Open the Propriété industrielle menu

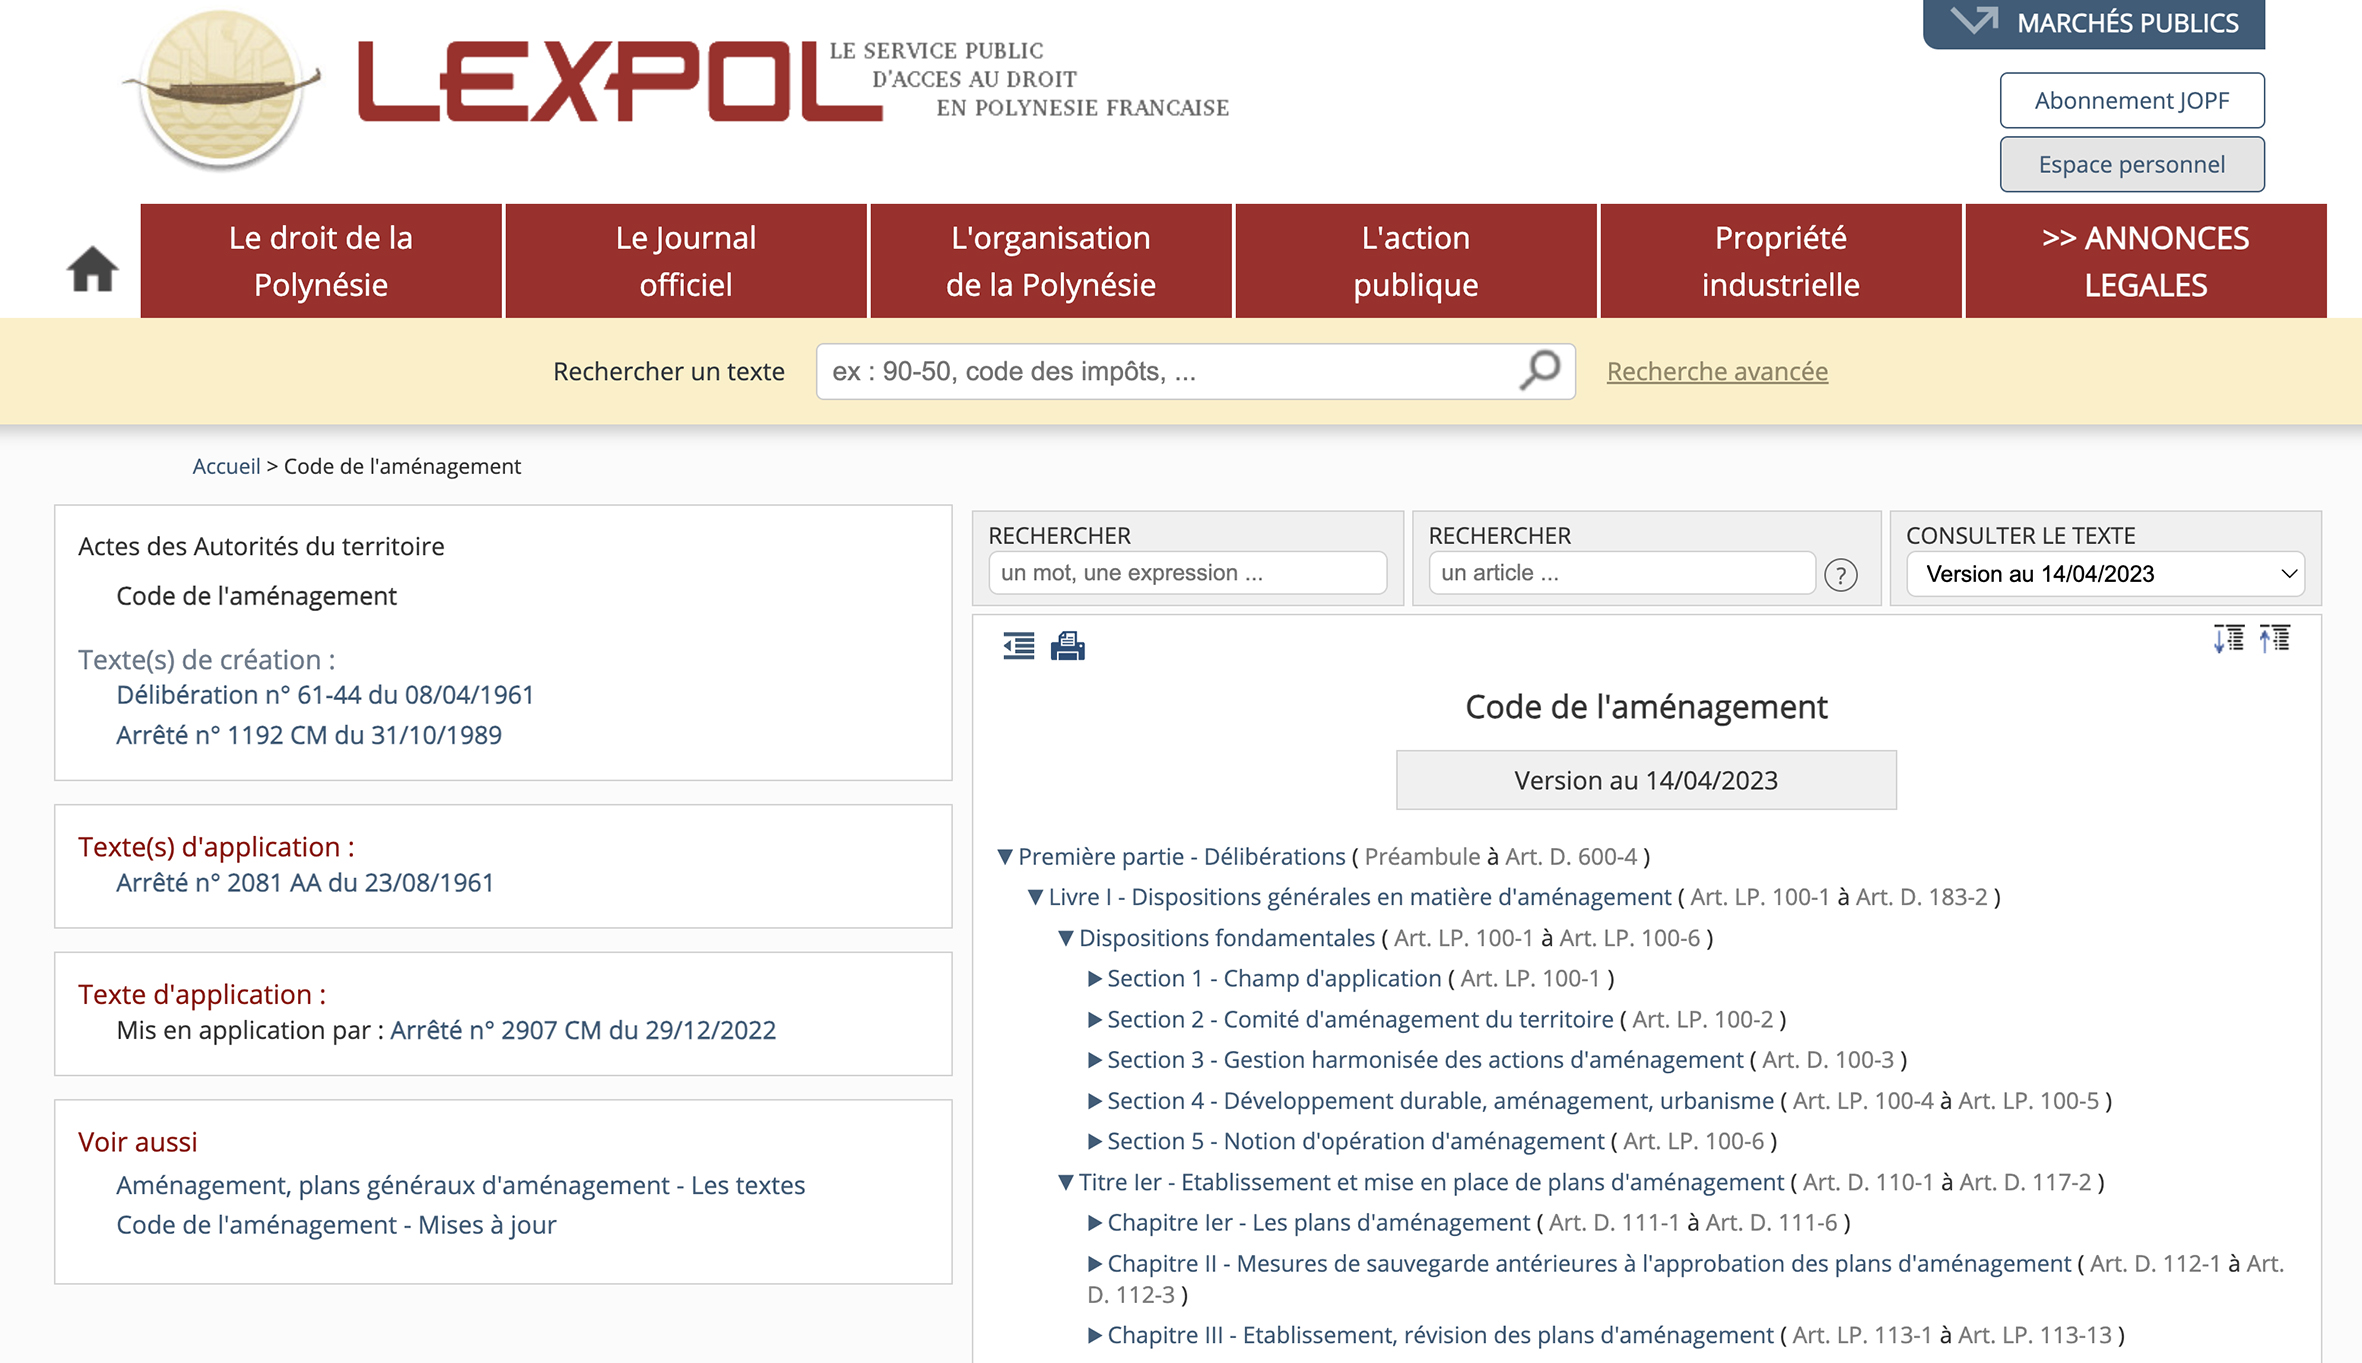pyautogui.click(x=1780, y=261)
